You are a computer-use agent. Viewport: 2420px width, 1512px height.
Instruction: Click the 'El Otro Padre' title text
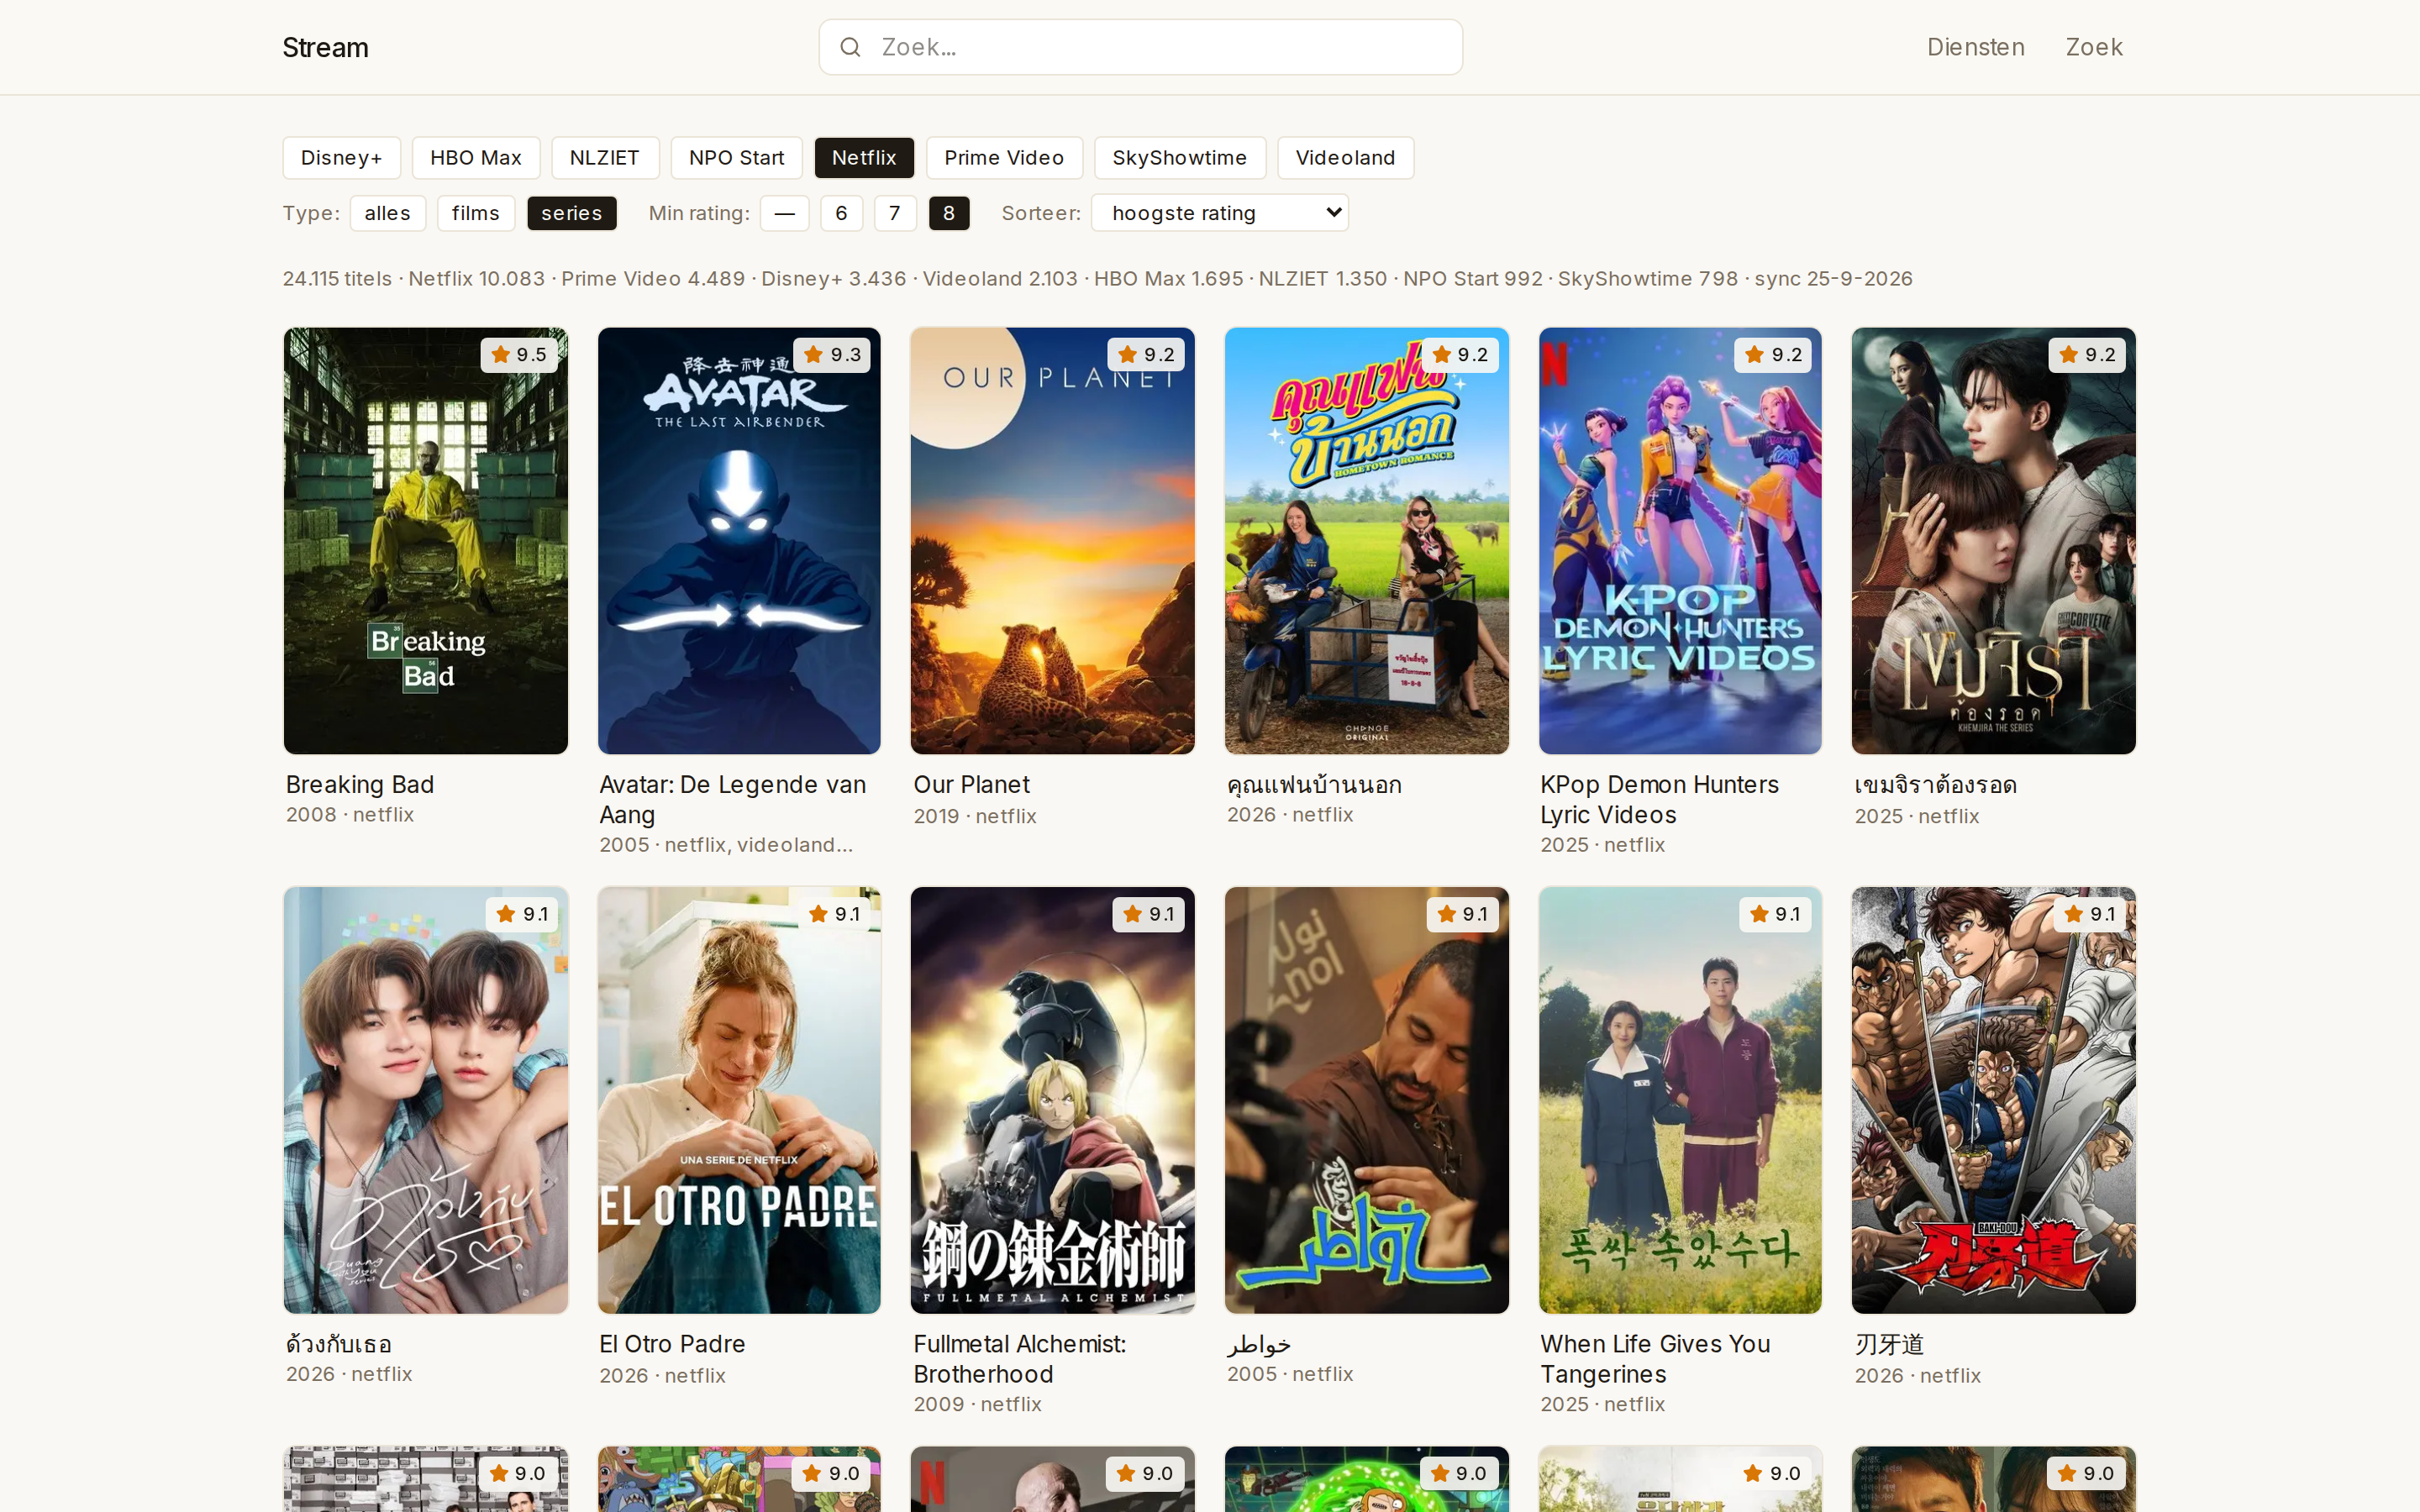click(673, 1344)
